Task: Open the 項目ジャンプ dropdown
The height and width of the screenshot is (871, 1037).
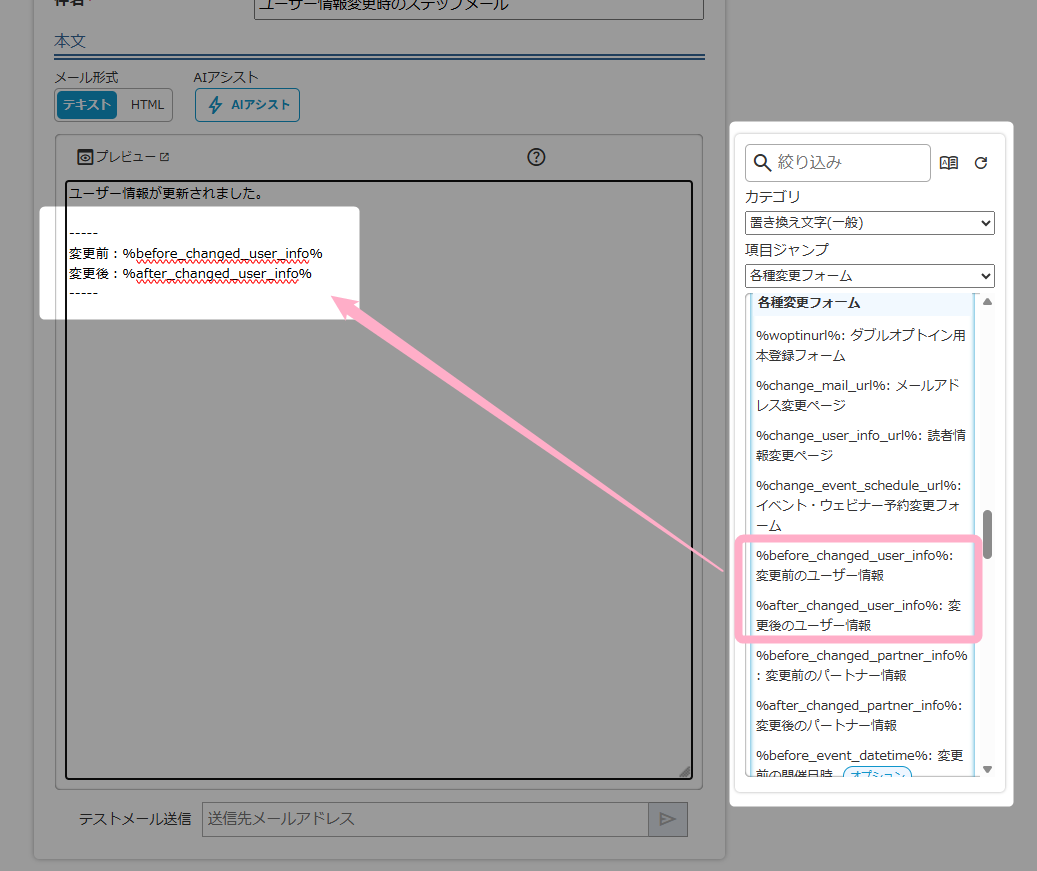Action: [869, 275]
